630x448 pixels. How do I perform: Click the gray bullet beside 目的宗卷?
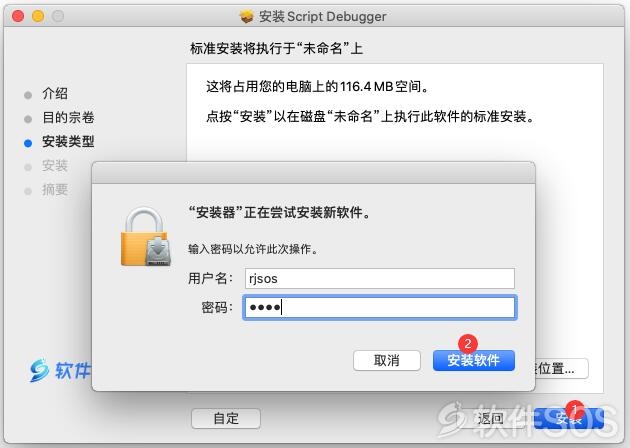[x=28, y=119]
